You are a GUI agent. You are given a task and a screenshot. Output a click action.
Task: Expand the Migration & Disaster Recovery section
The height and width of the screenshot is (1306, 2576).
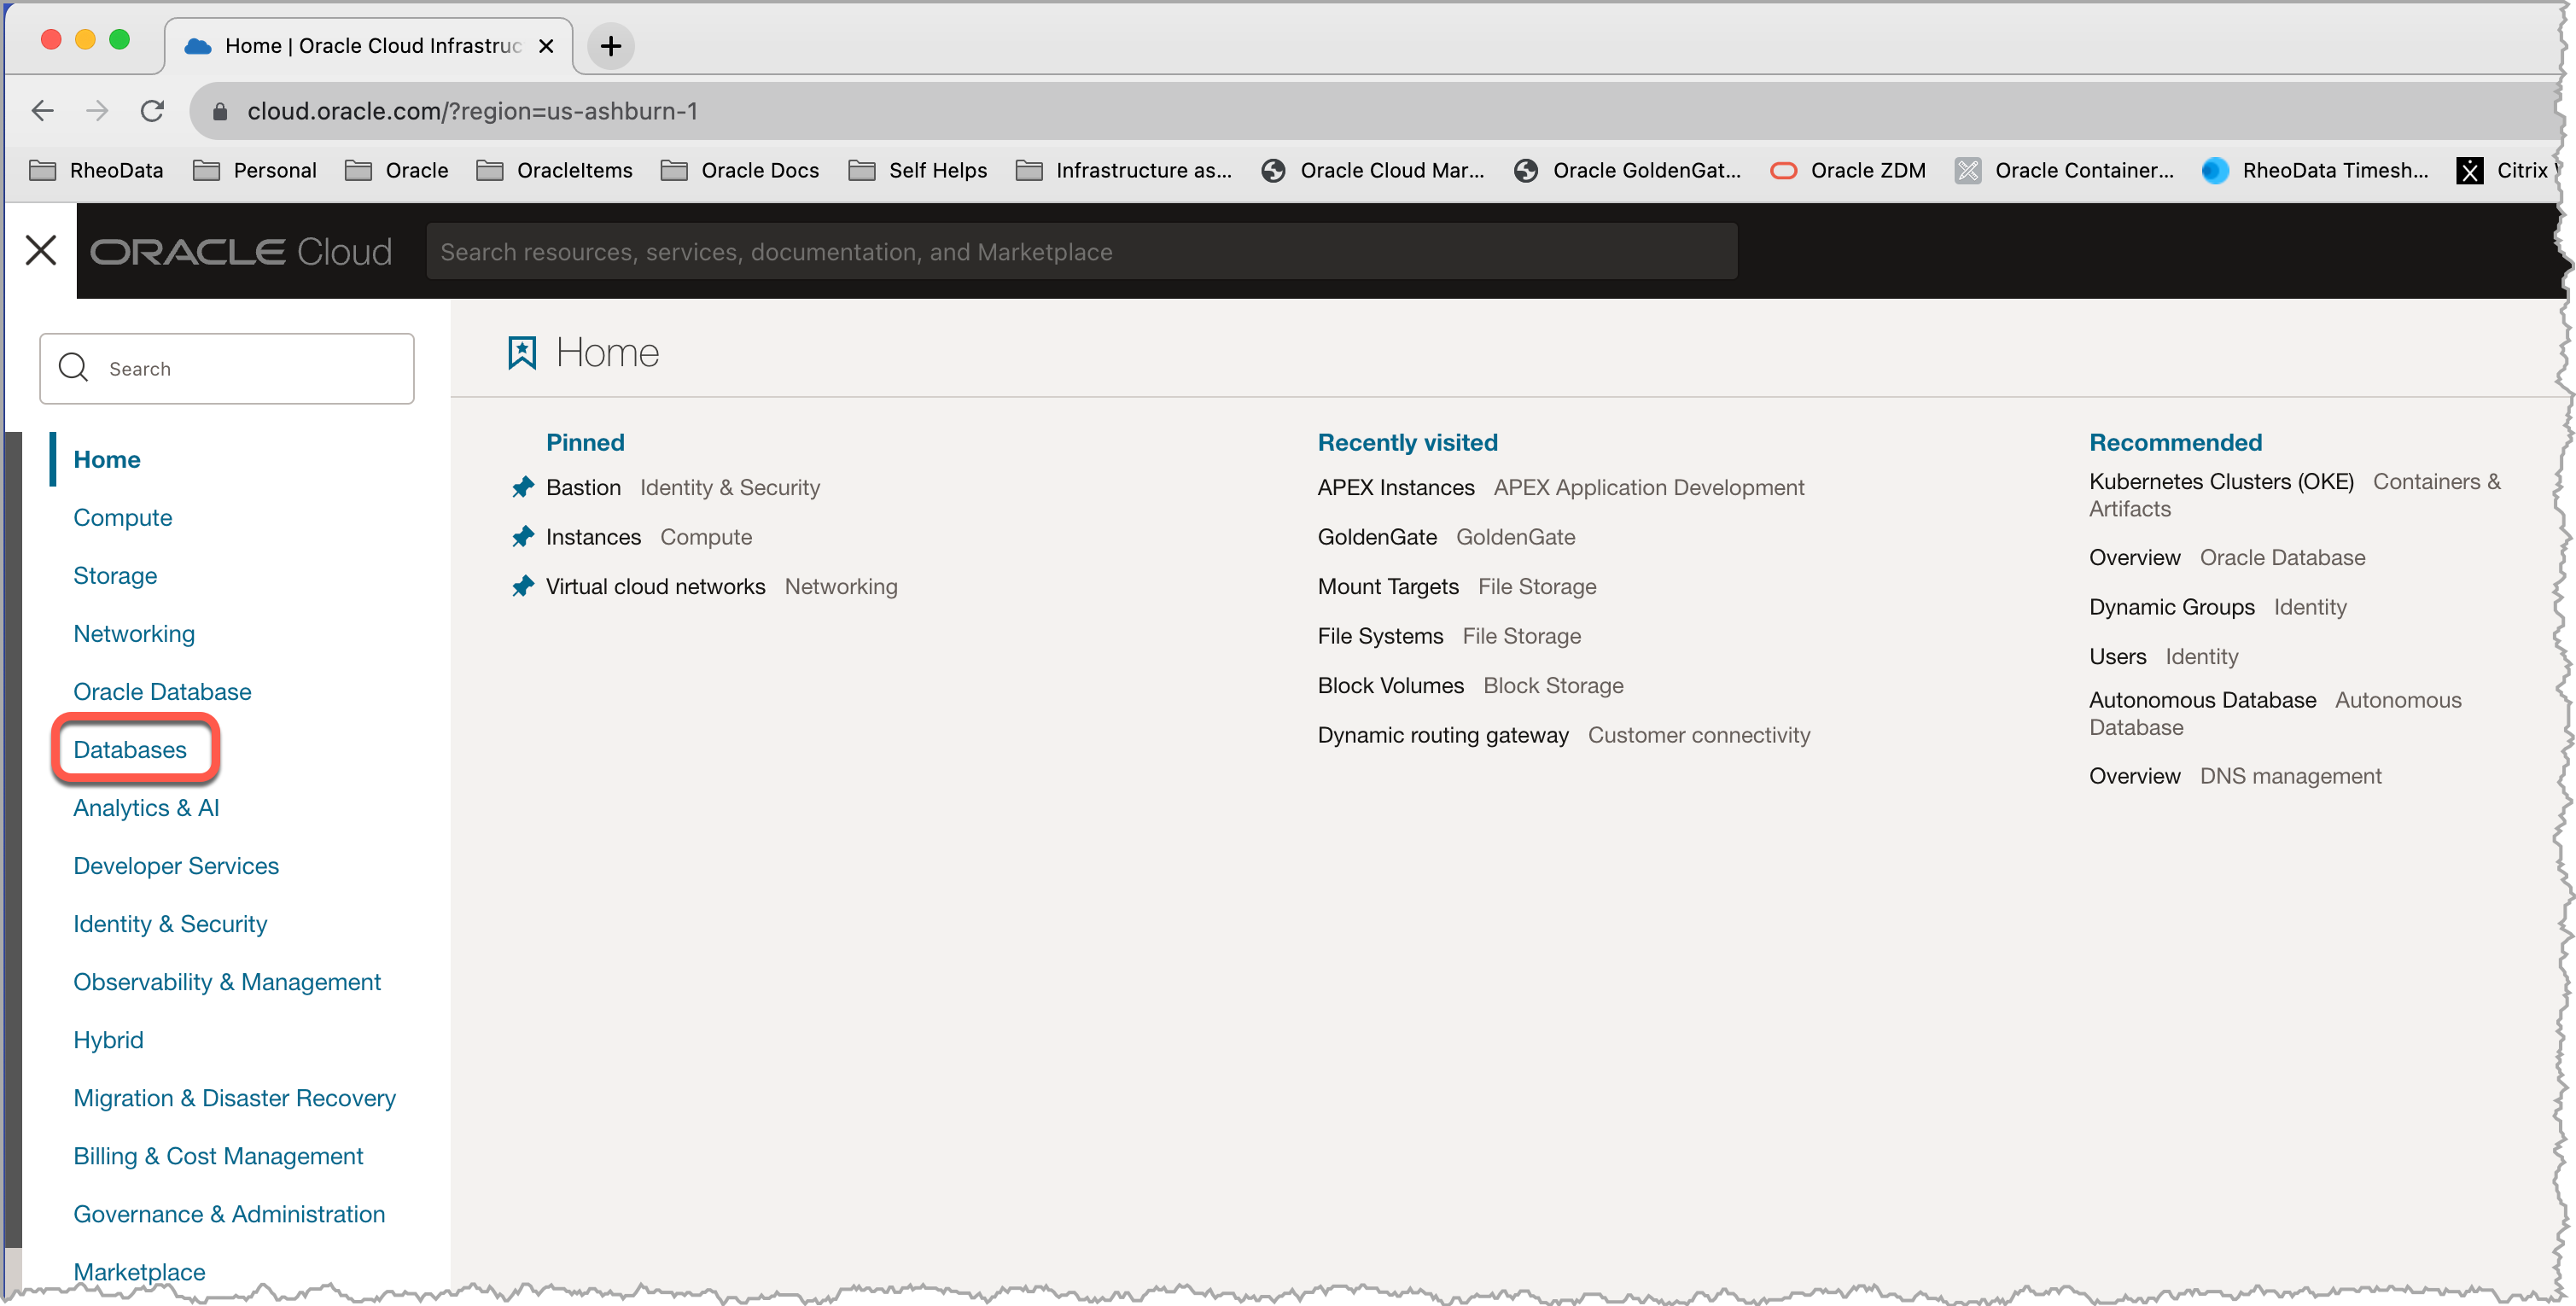pos(233,1098)
